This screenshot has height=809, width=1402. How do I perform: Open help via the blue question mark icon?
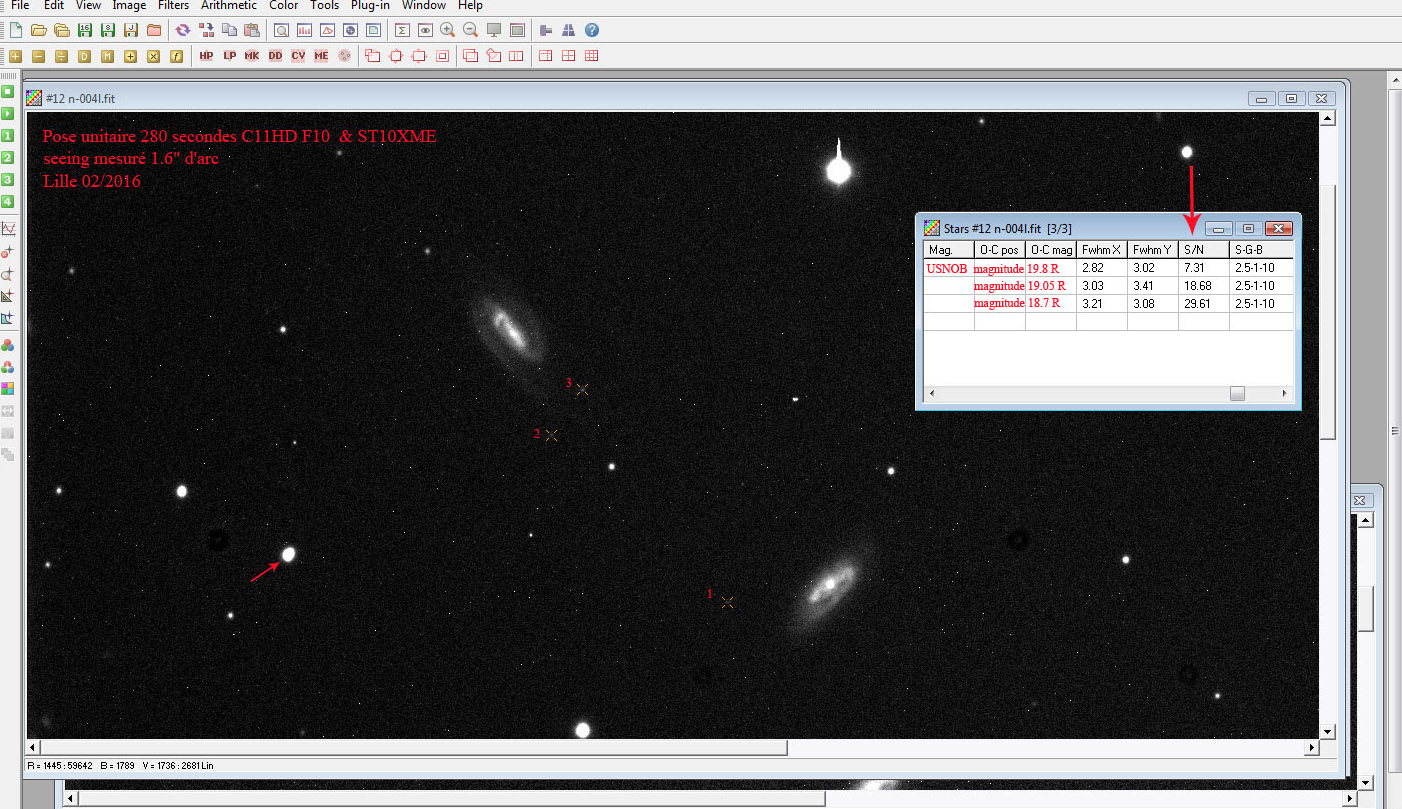(592, 30)
